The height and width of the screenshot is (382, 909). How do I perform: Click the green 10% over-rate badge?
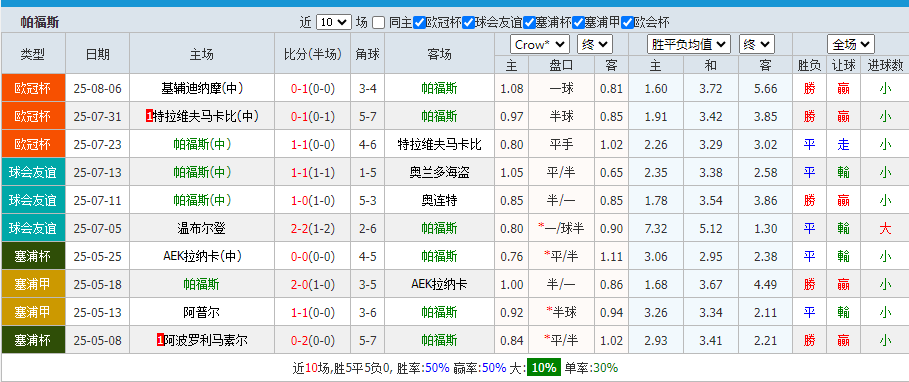click(x=544, y=368)
